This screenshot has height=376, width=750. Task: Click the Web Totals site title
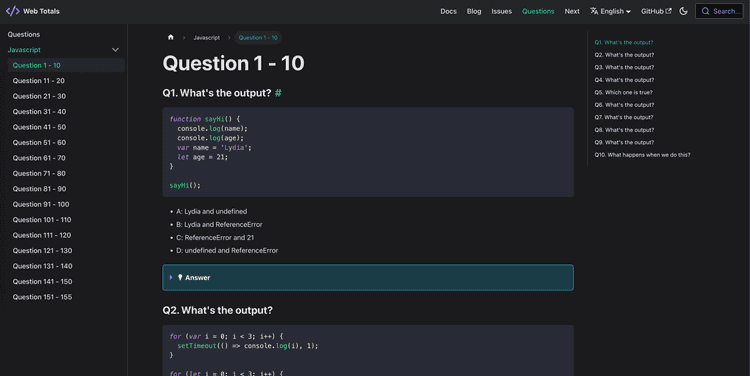tap(41, 11)
